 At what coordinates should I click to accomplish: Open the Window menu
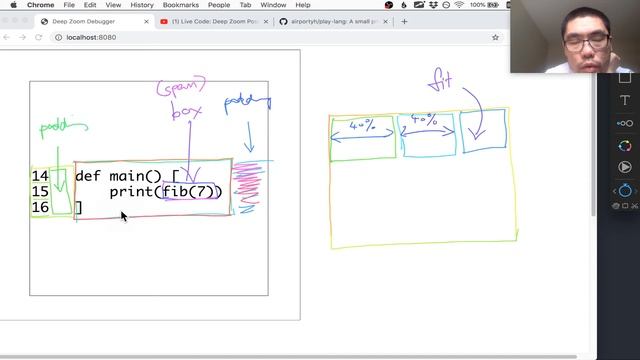273,5
